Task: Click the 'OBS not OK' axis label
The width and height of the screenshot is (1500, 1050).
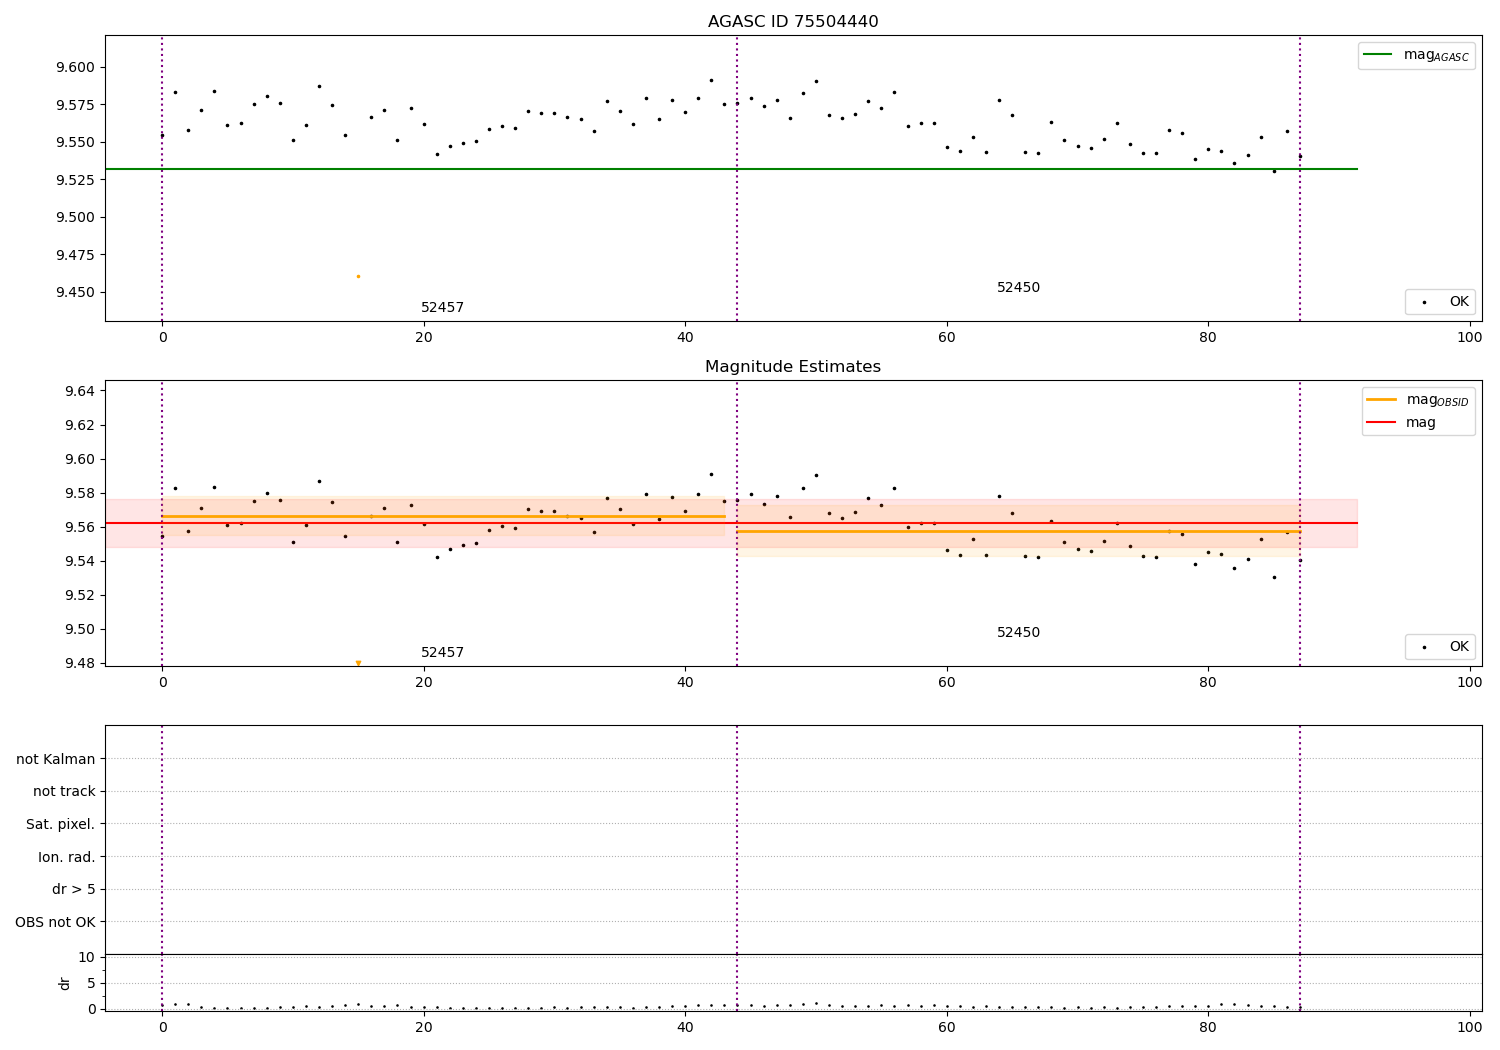Action: (x=55, y=922)
